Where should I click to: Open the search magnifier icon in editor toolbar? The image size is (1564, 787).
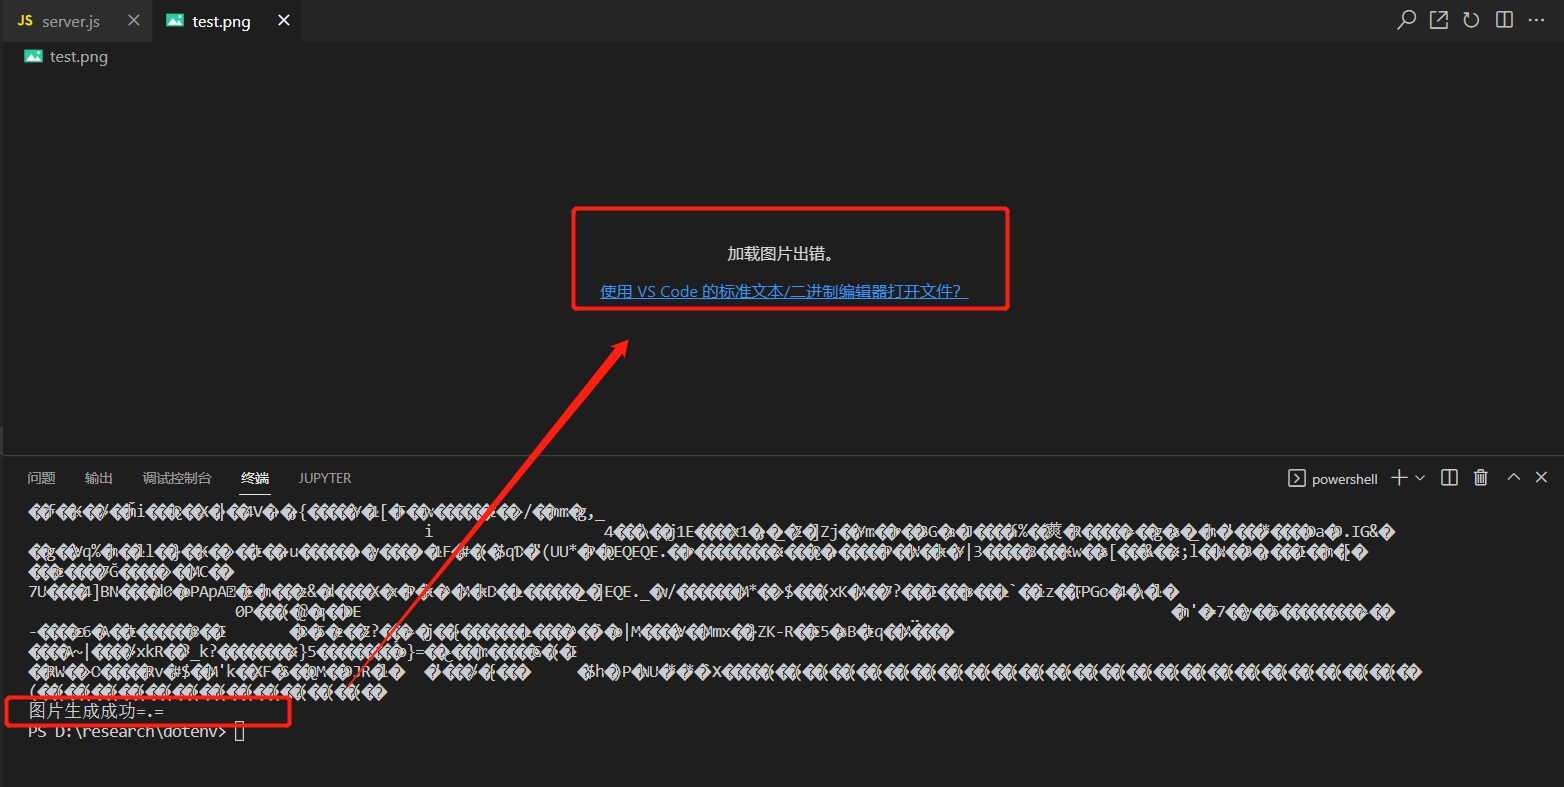[x=1406, y=20]
